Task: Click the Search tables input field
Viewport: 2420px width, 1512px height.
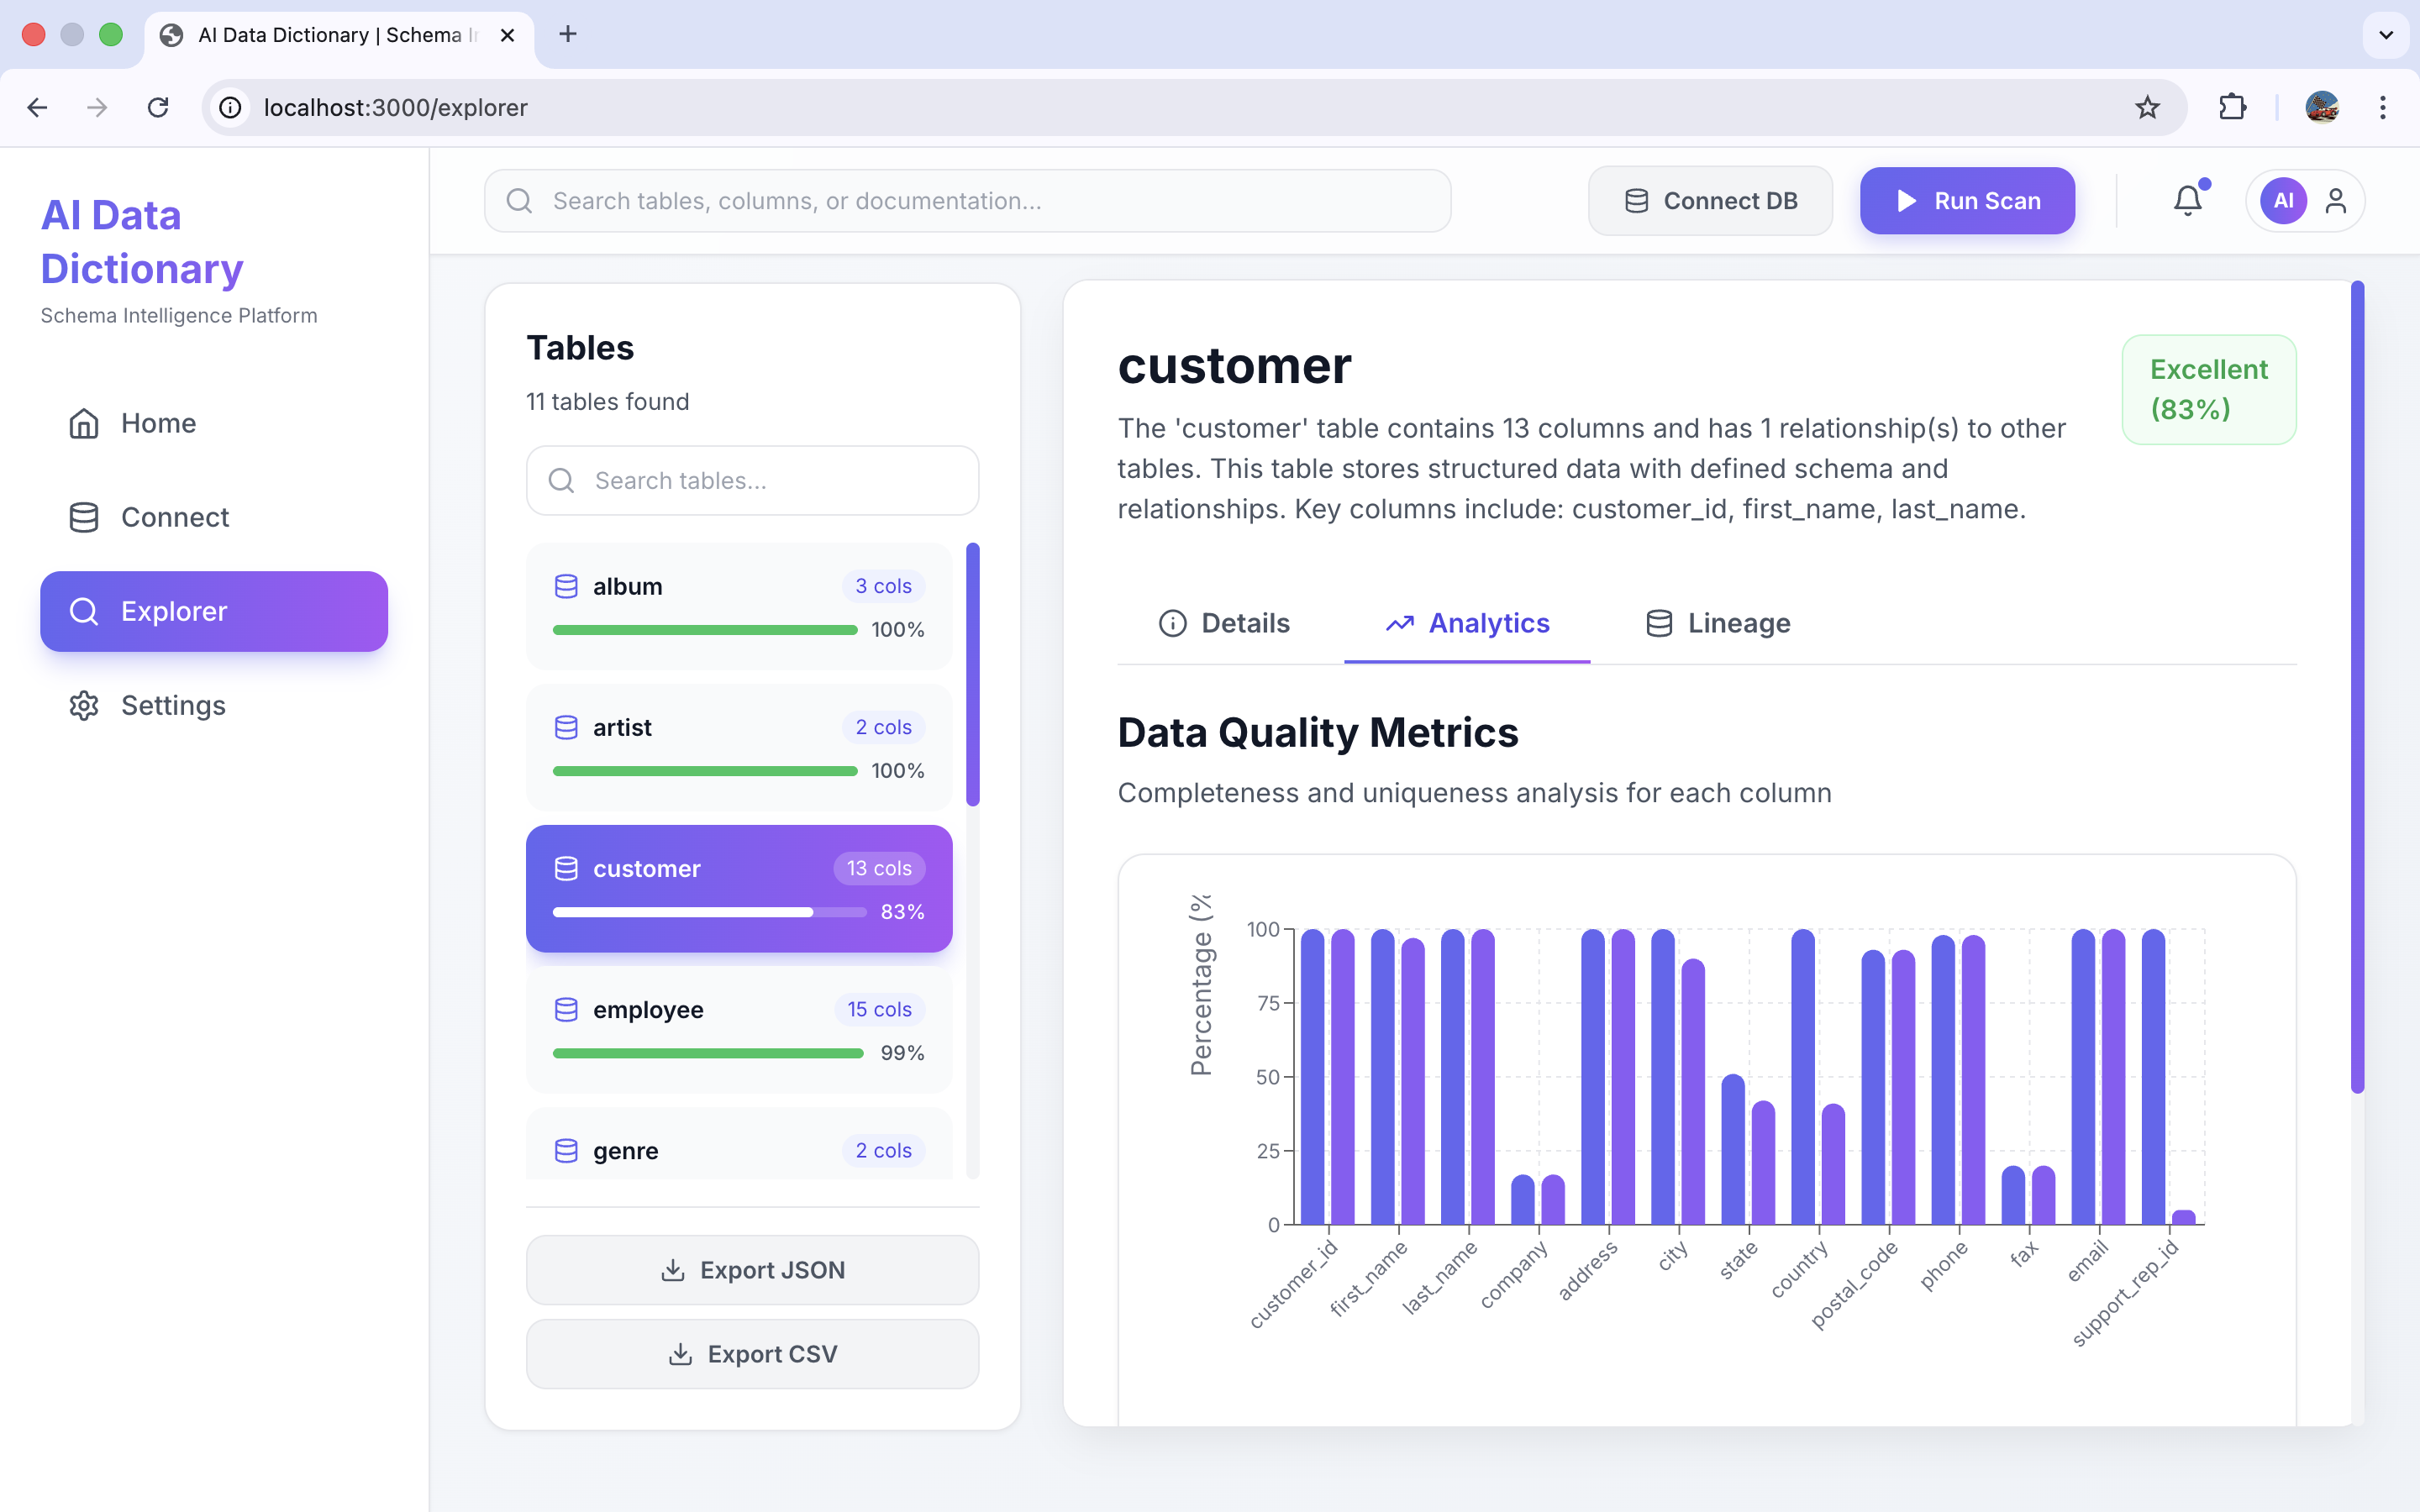Action: pos(752,480)
